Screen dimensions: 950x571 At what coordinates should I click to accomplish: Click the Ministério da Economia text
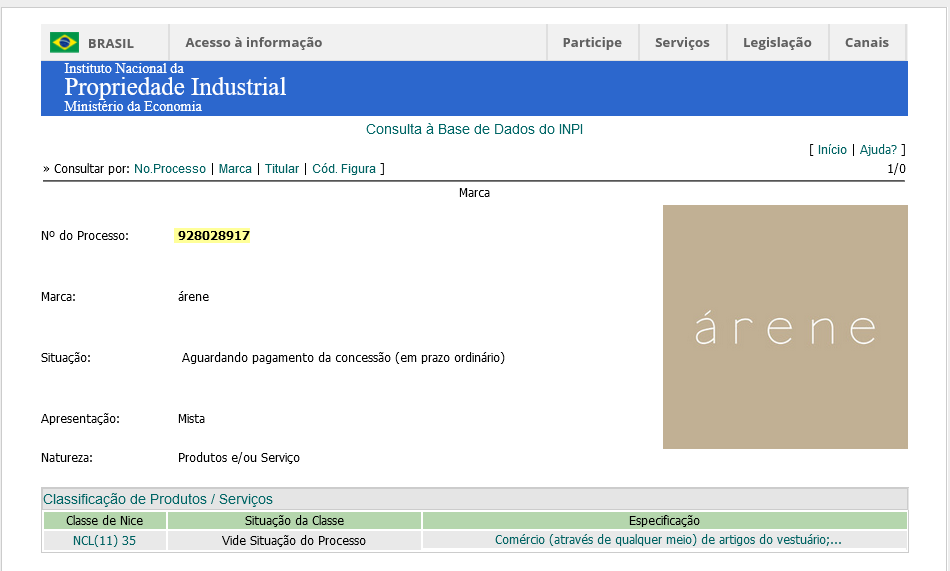pyautogui.click(x=133, y=107)
